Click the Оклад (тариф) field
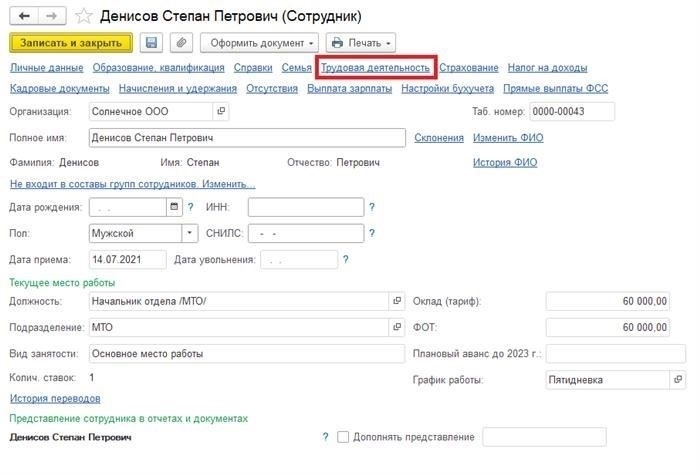Viewport: 700px width, 475px height. (x=608, y=301)
